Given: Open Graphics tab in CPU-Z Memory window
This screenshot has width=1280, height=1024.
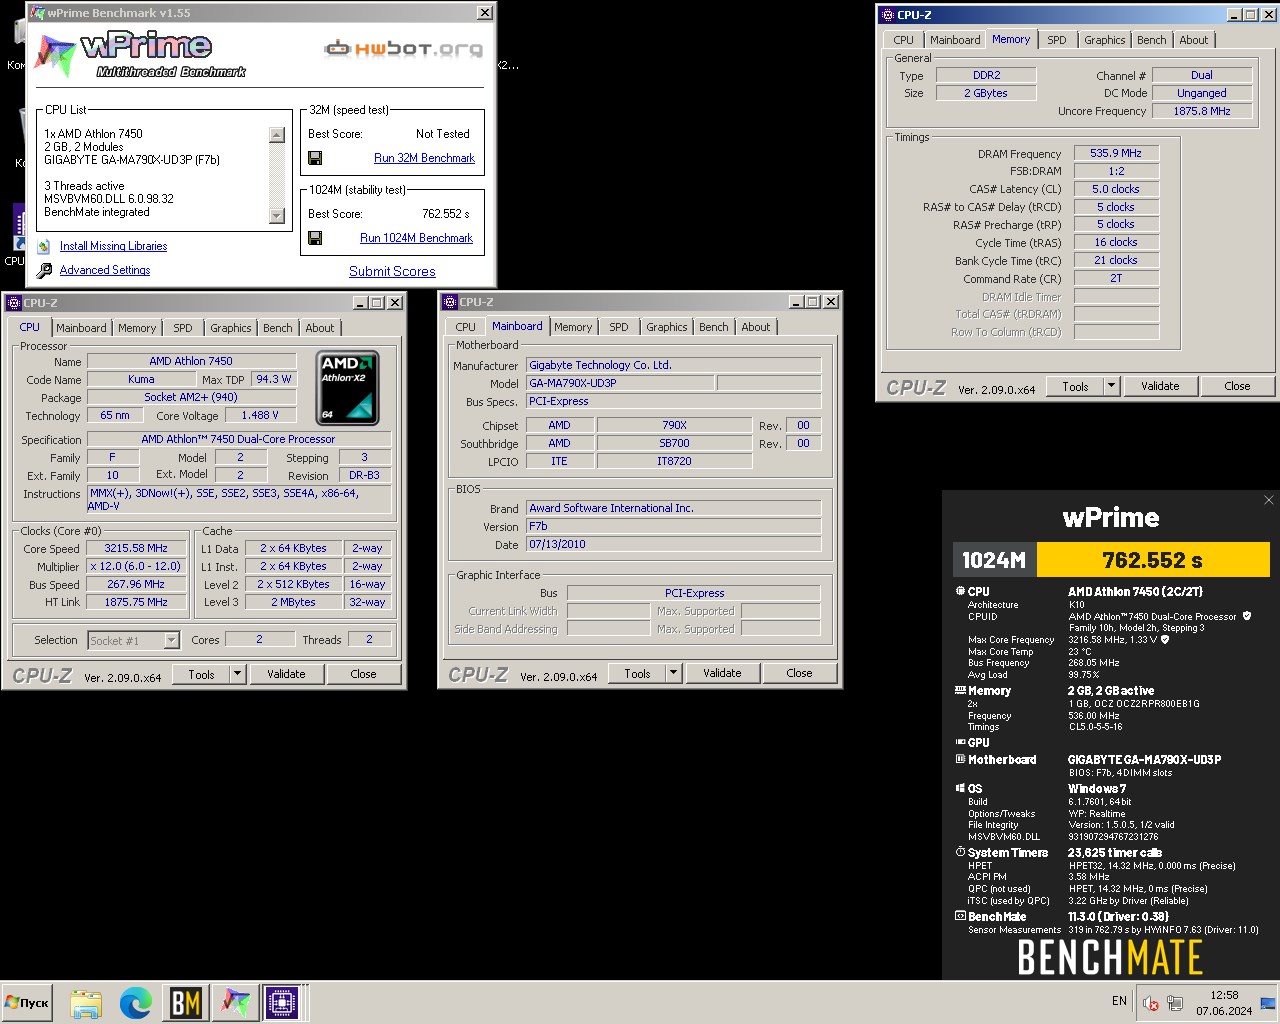Looking at the screenshot, I should 1104,40.
